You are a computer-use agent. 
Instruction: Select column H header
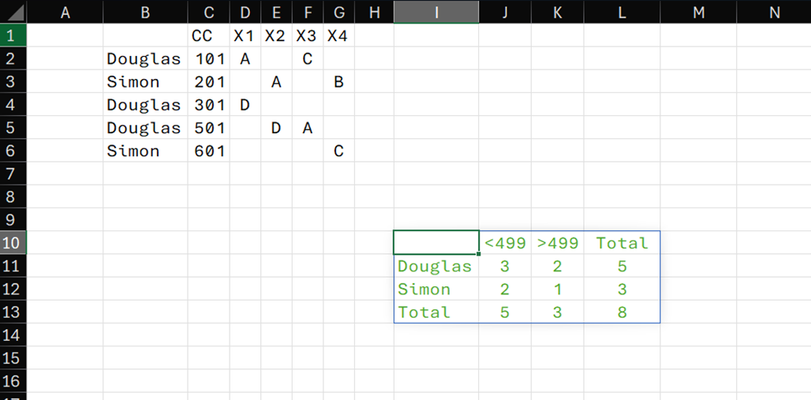[374, 11]
